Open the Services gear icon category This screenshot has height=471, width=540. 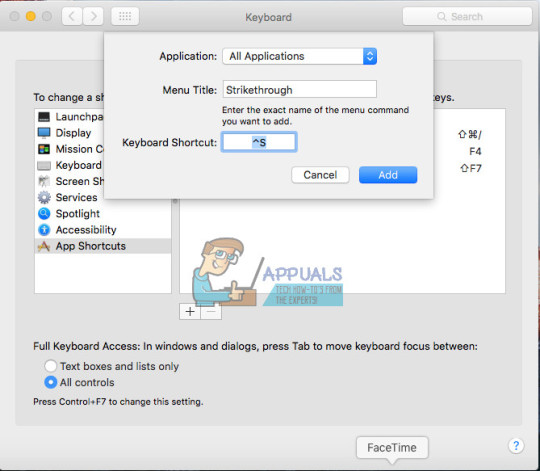[x=44, y=197]
